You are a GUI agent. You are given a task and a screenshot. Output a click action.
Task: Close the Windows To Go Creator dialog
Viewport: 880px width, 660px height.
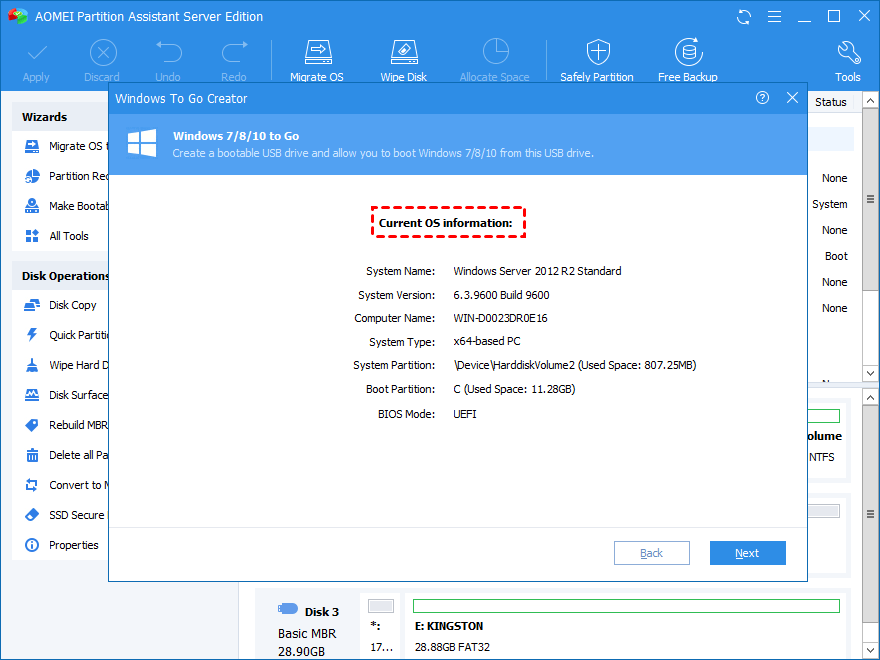click(x=792, y=98)
